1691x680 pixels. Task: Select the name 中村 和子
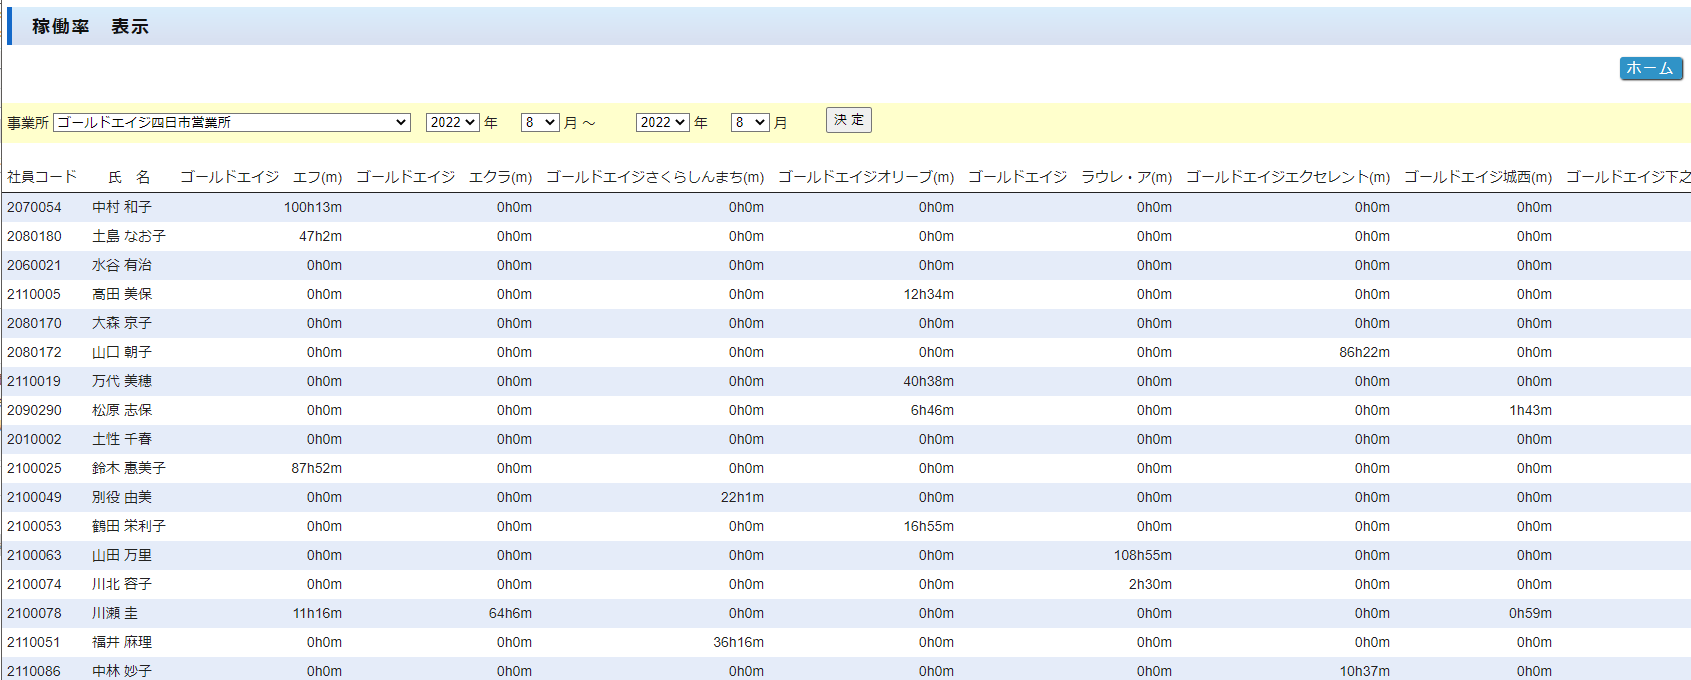pyautogui.click(x=122, y=207)
